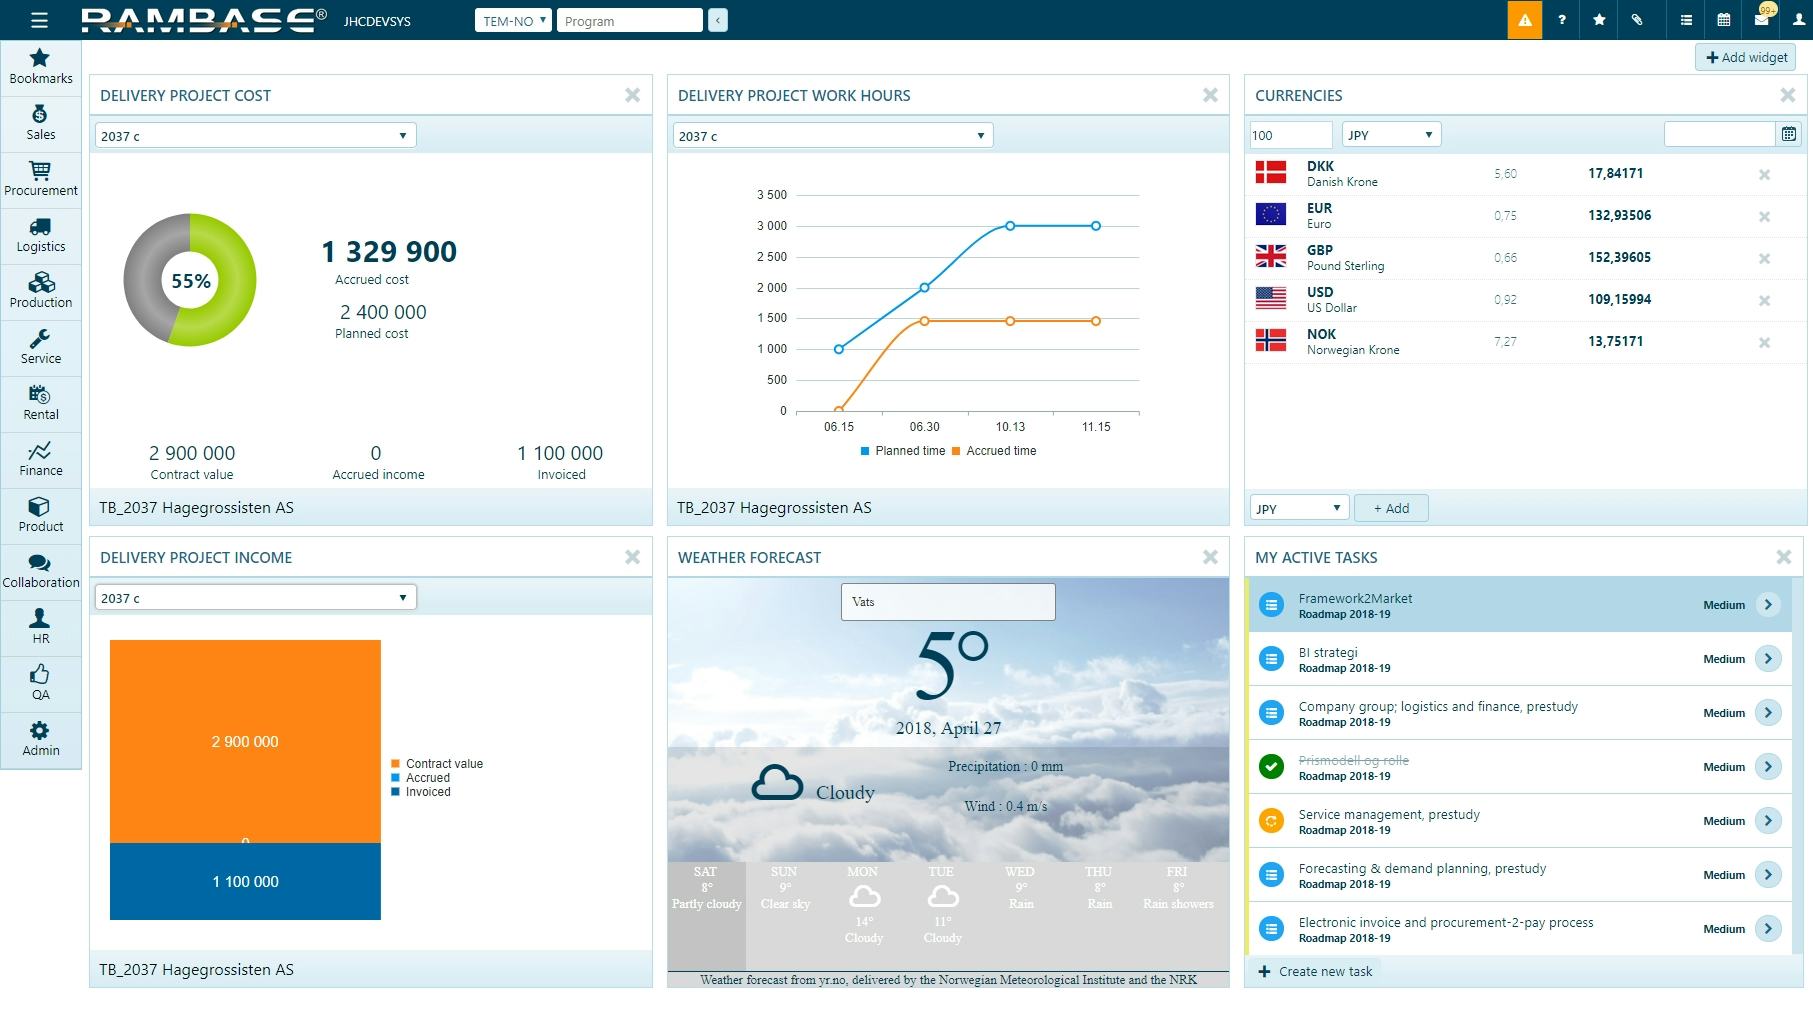Open the currency date picker calendar icon
The image size is (1813, 1024).
(1789, 134)
